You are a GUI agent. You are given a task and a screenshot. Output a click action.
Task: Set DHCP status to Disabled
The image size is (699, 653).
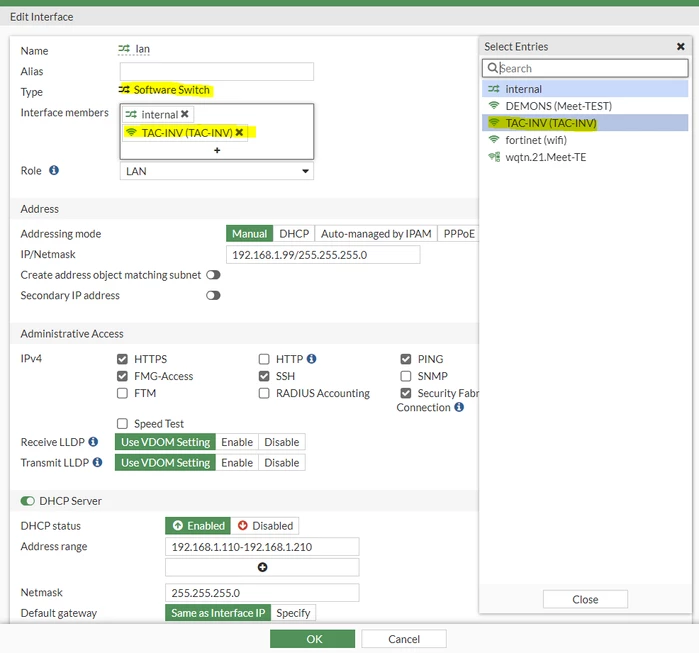[265, 526]
